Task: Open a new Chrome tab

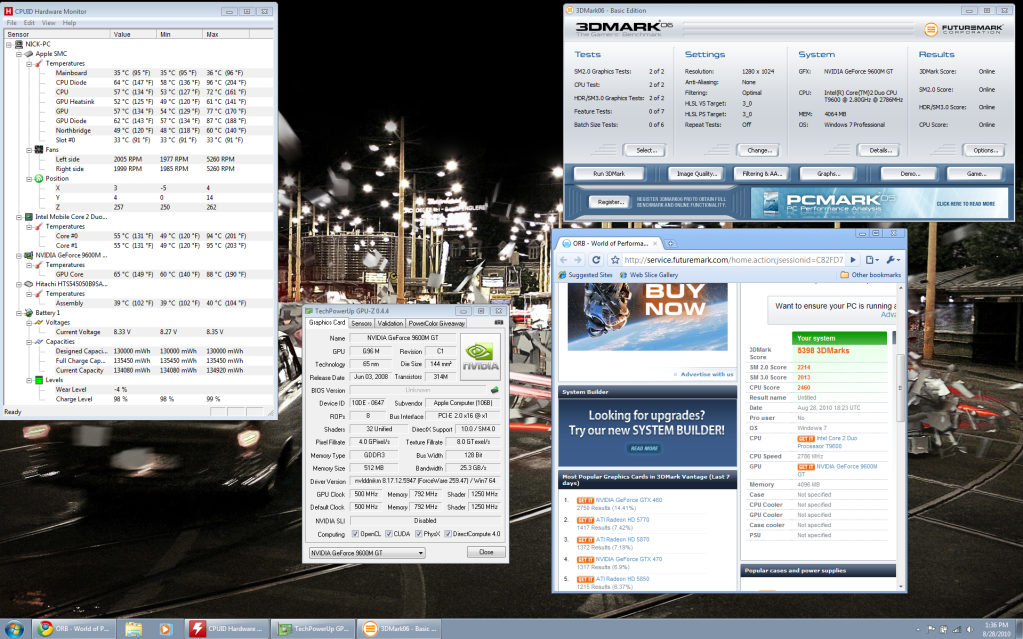Action: tap(670, 243)
